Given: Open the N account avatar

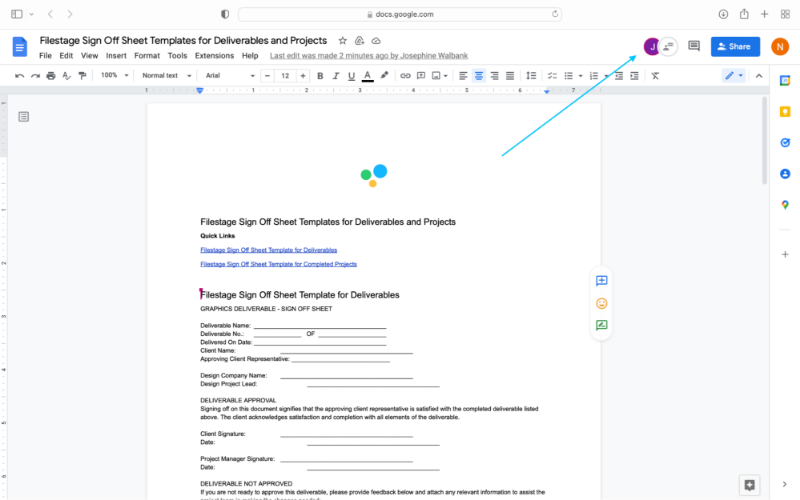Looking at the screenshot, I should [x=780, y=46].
